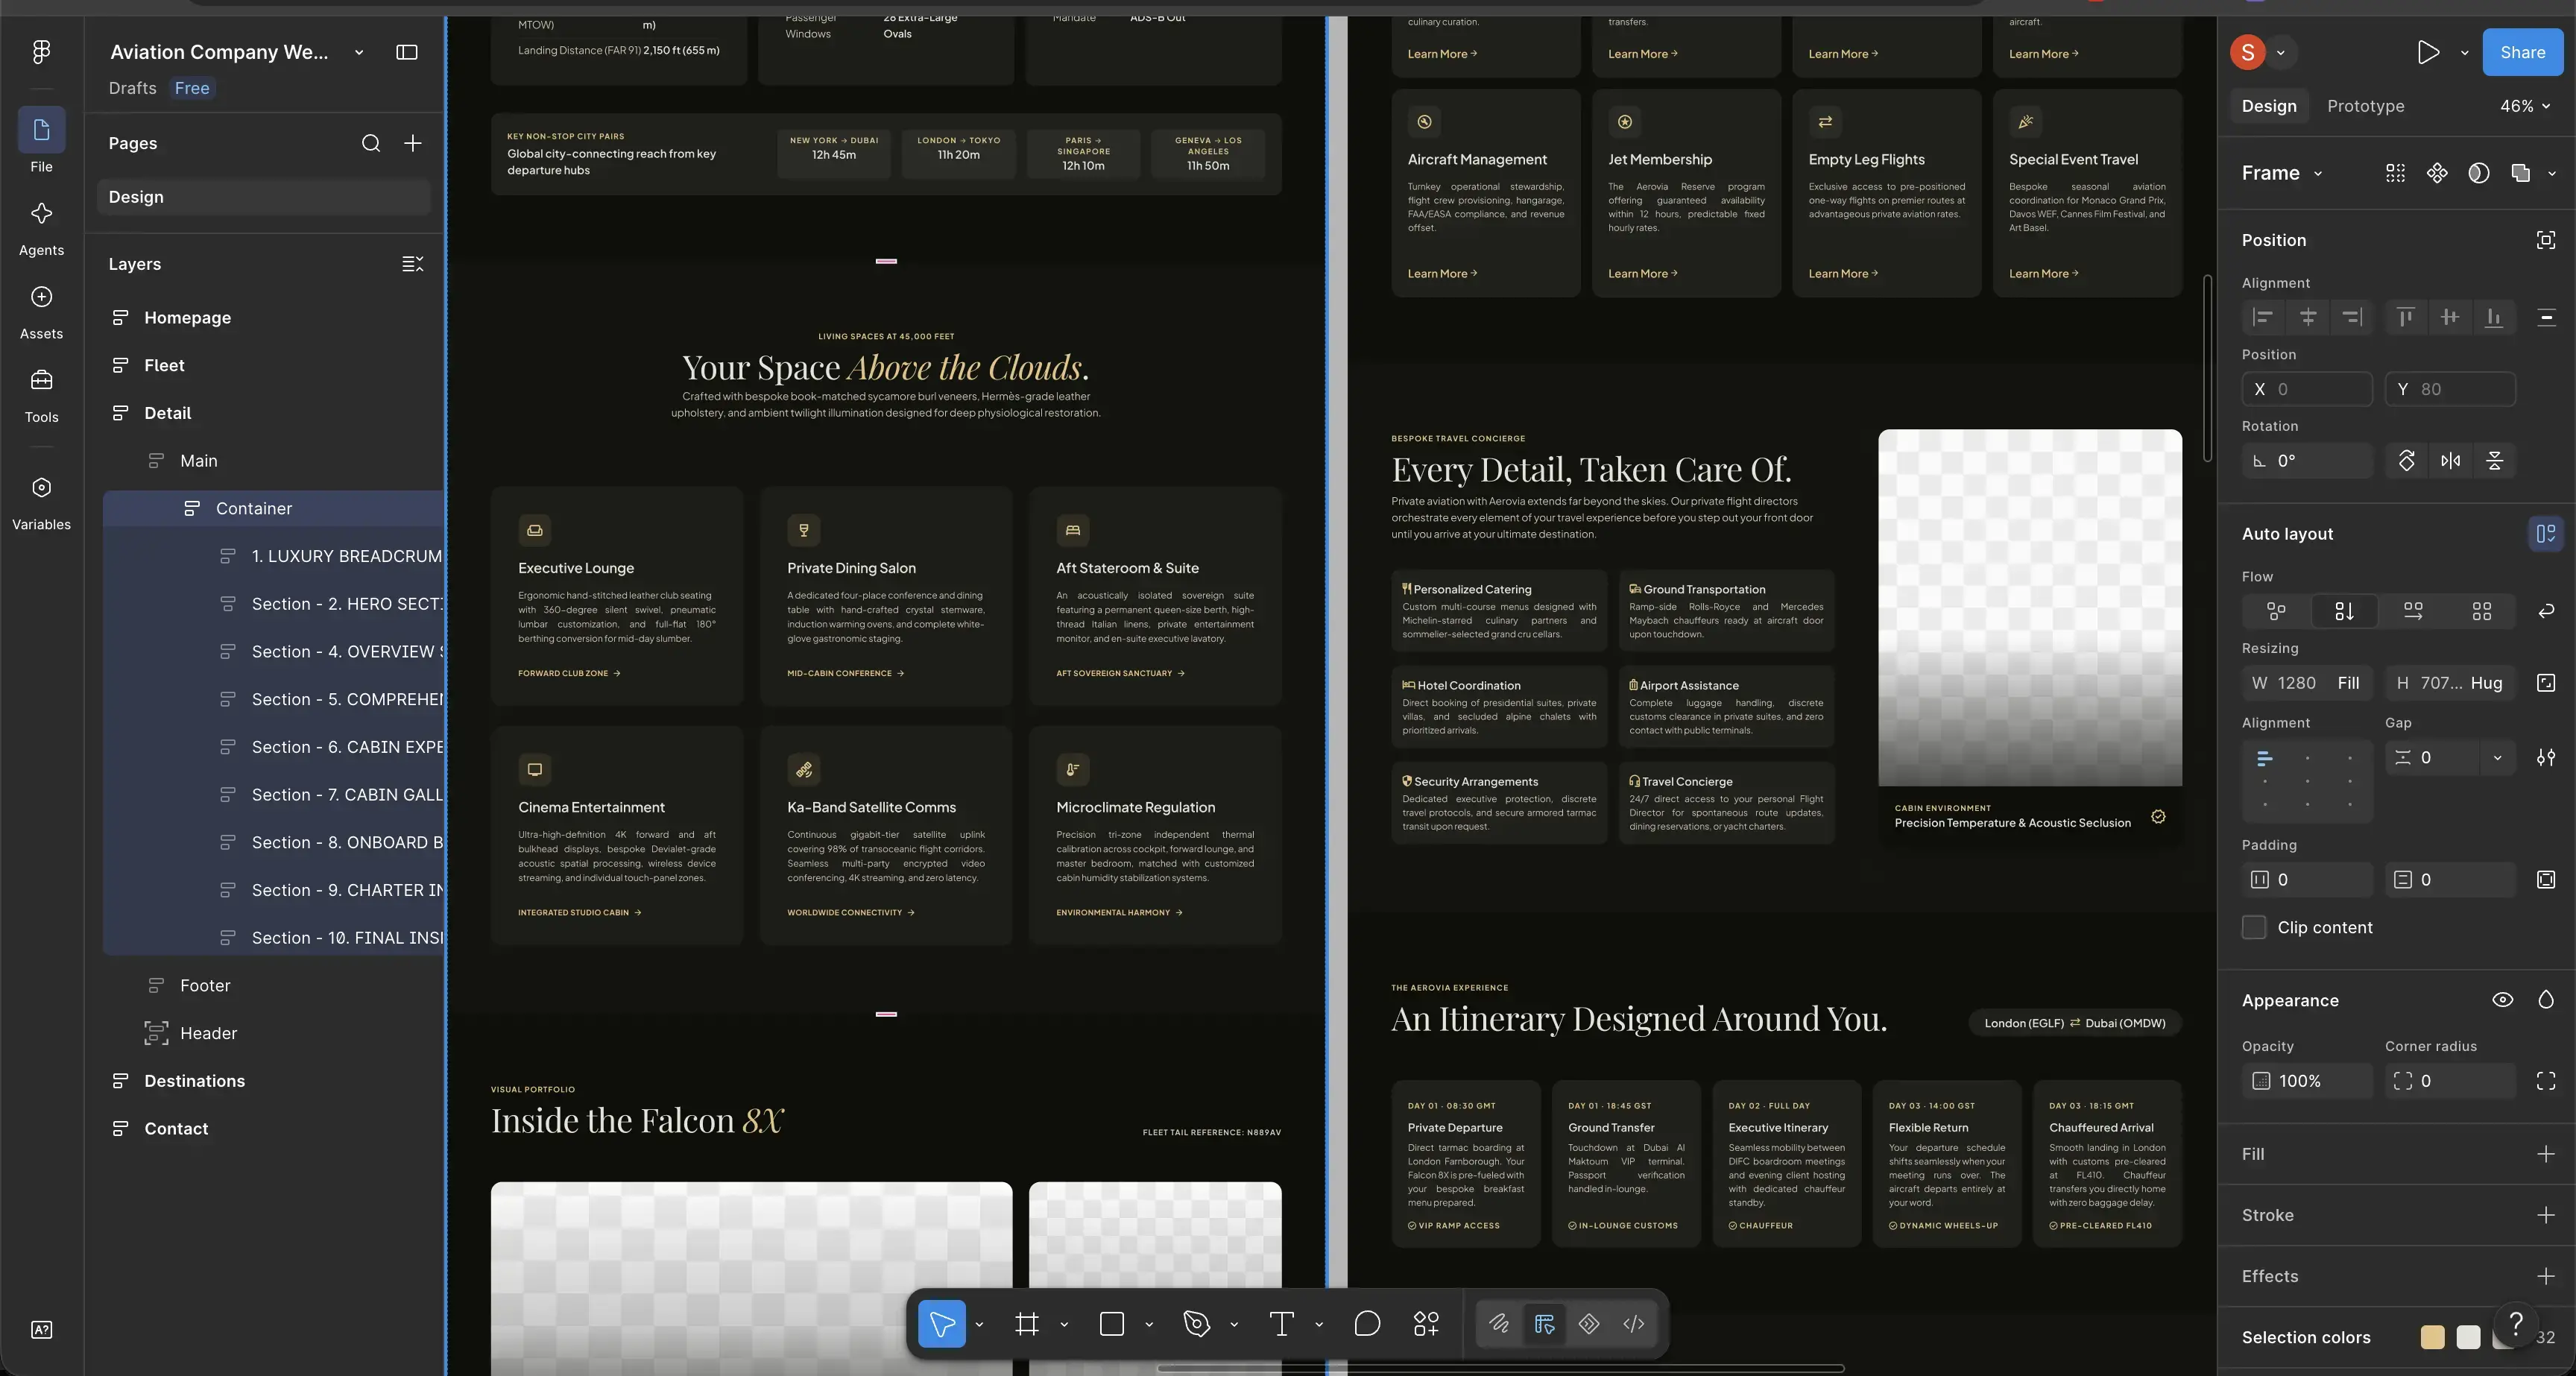Open the Agents panel in sidebar
The width and height of the screenshot is (2576, 1376).
[41, 228]
